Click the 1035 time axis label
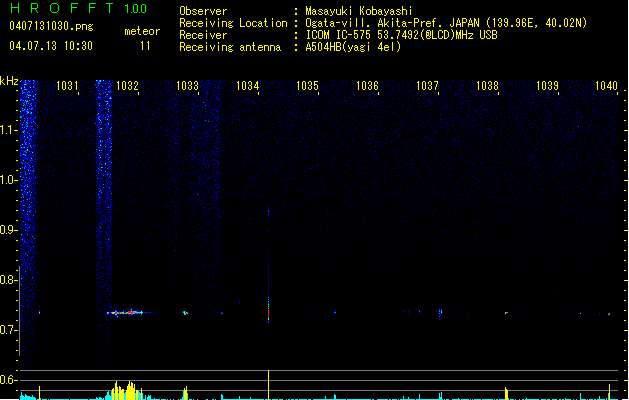 click(x=307, y=85)
